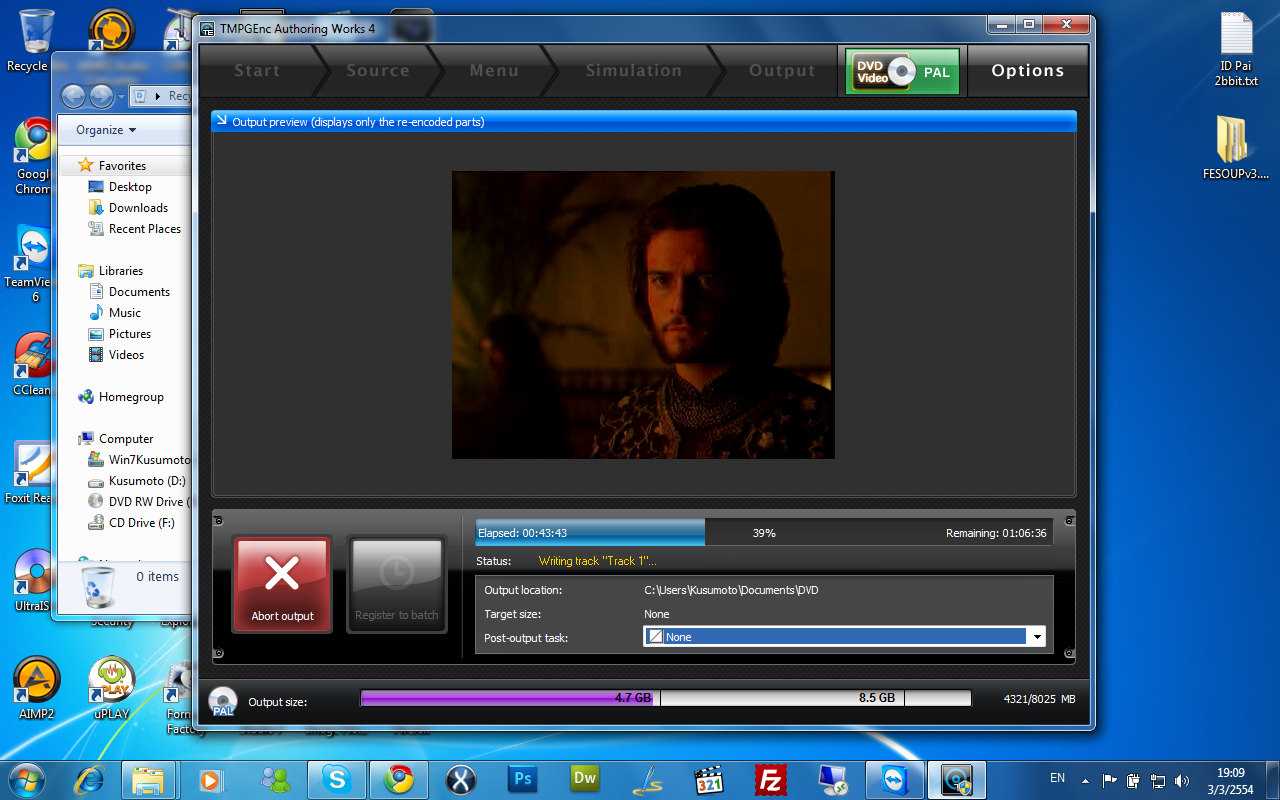Viewport: 1280px width, 800px height.
Task: Switch to Skype on the taskbar
Action: (x=337, y=779)
